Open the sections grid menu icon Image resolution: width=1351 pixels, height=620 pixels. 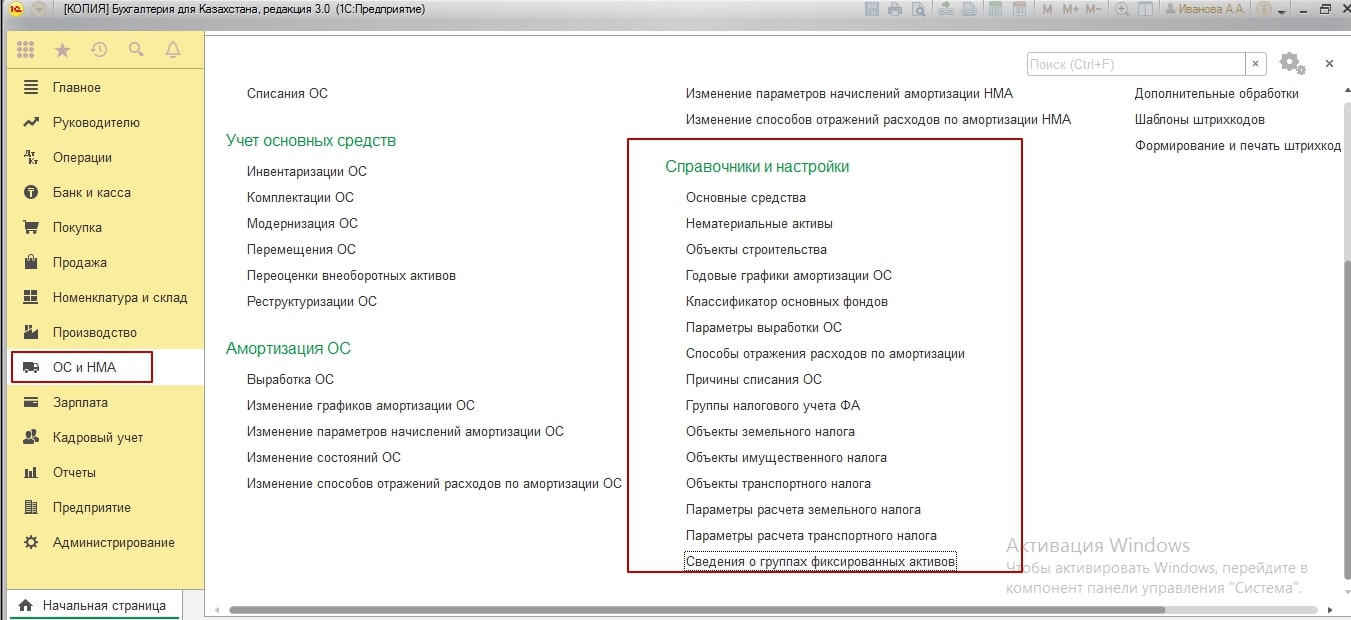[26, 50]
